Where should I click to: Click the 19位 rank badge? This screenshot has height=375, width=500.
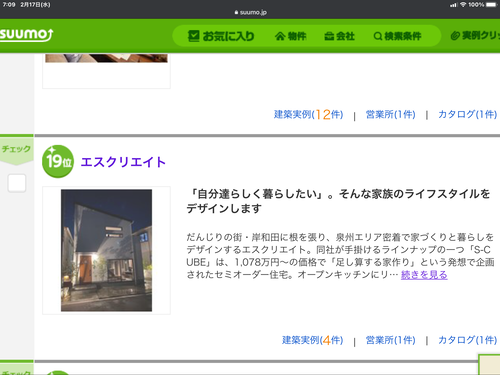(x=58, y=161)
